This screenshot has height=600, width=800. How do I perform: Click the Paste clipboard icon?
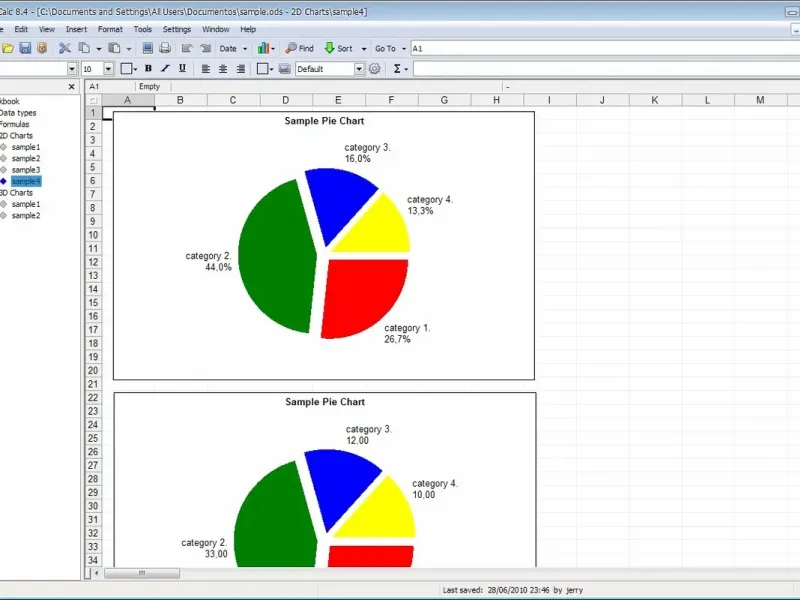(115, 48)
